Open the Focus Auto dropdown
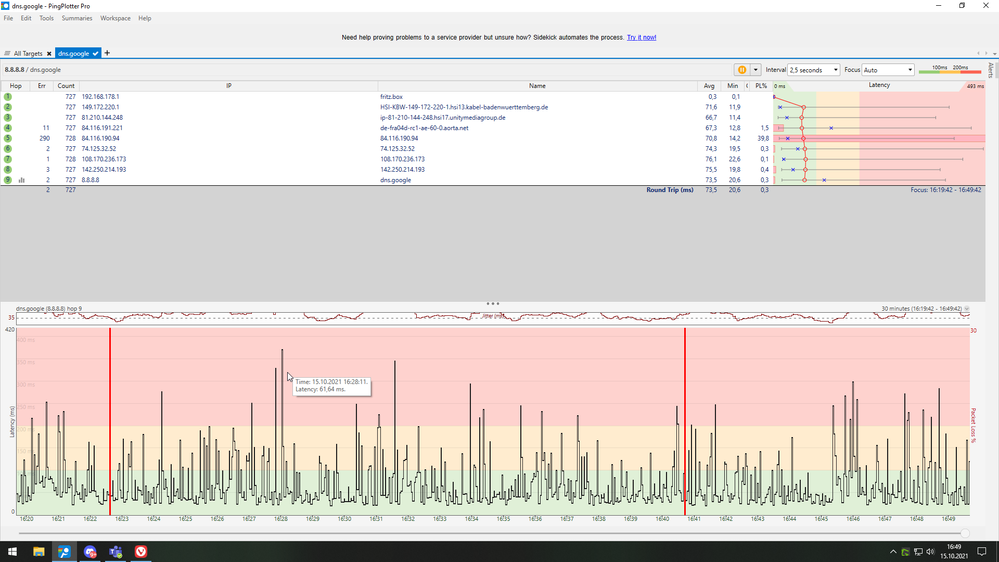Viewport: 999px width, 562px height. (887, 70)
